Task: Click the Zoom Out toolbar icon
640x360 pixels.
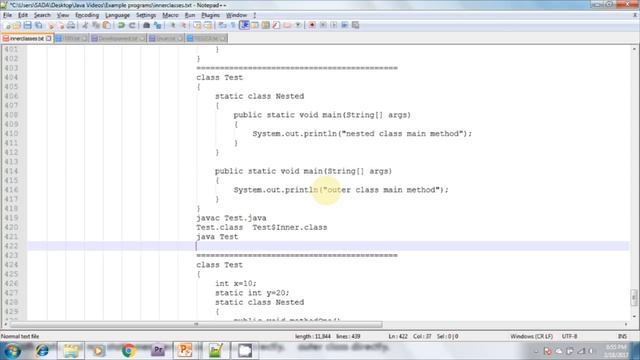Action: pyautogui.click(x=184, y=25)
